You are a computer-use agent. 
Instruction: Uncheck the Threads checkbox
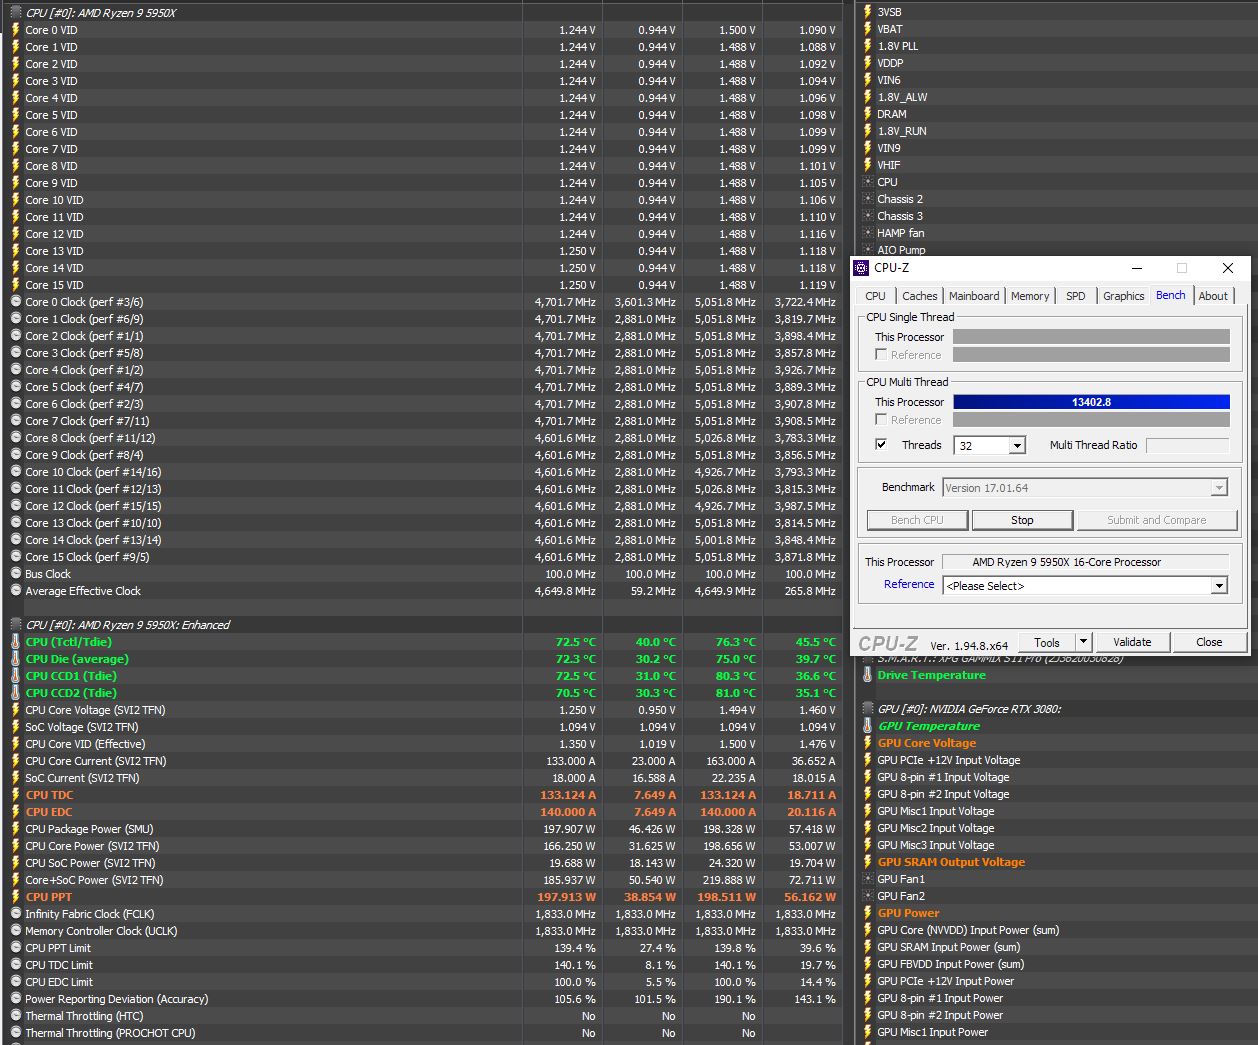[x=881, y=445]
